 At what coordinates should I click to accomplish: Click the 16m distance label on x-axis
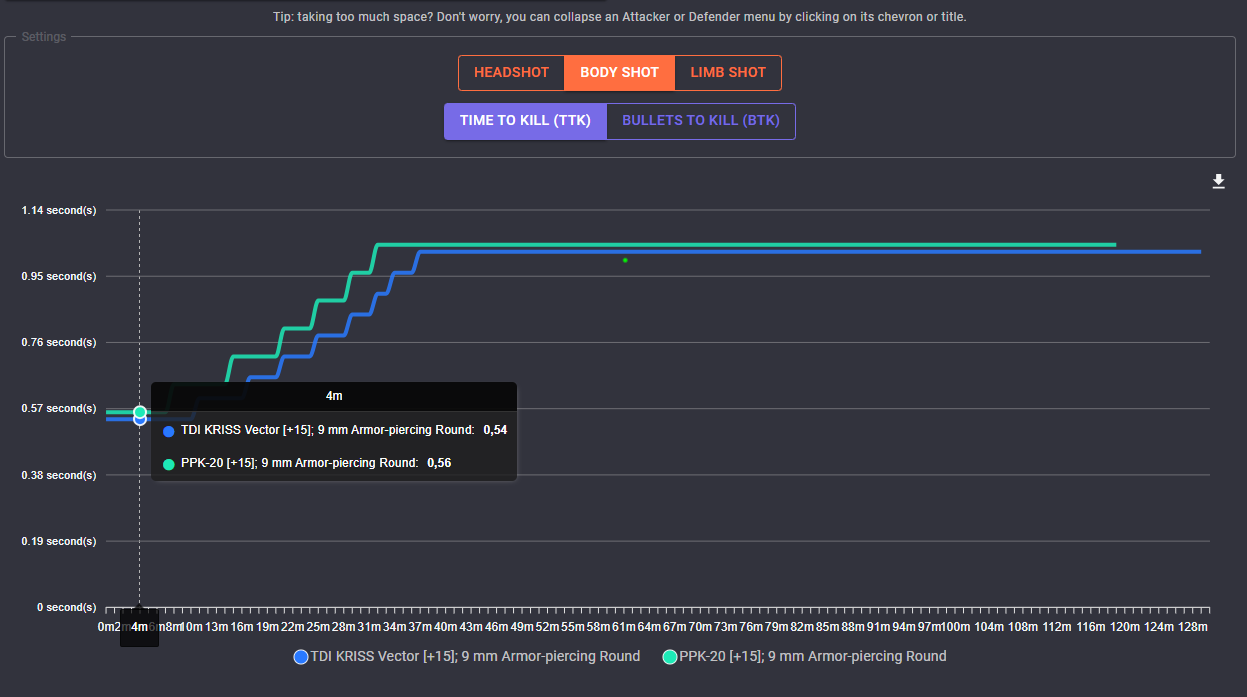(x=242, y=627)
